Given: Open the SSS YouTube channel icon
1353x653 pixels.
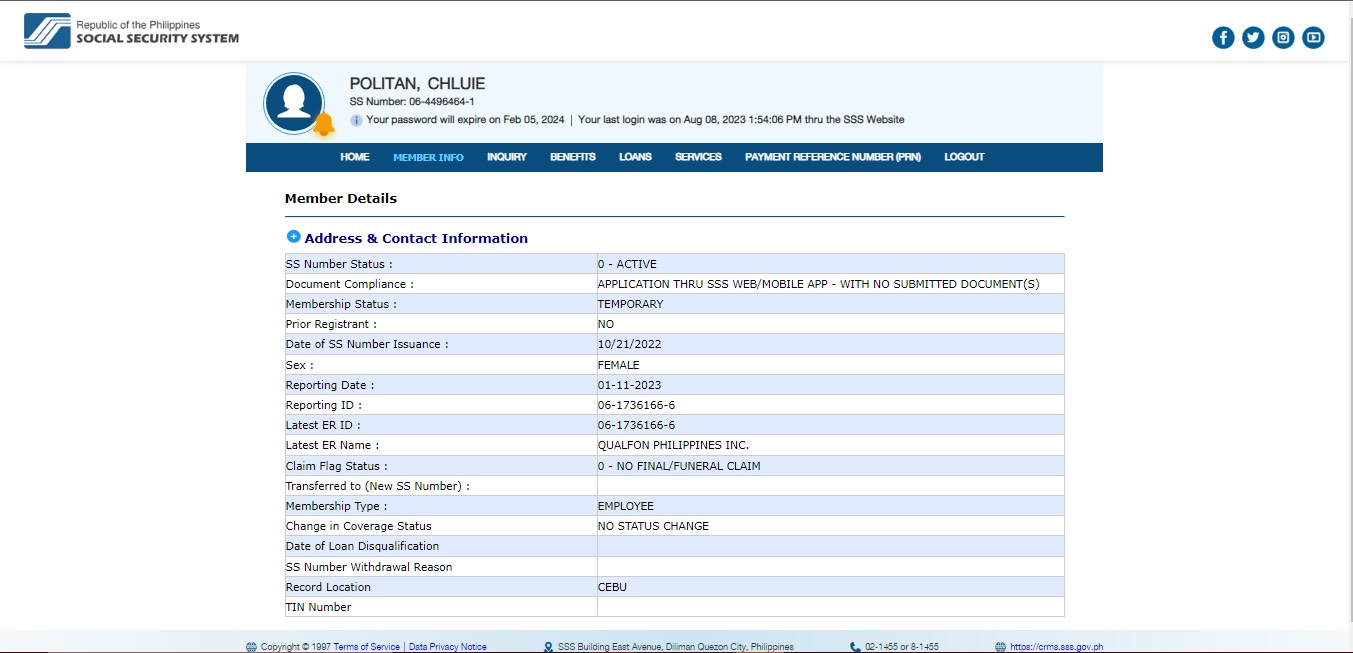Looking at the screenshot, I should click(1313, 38).
